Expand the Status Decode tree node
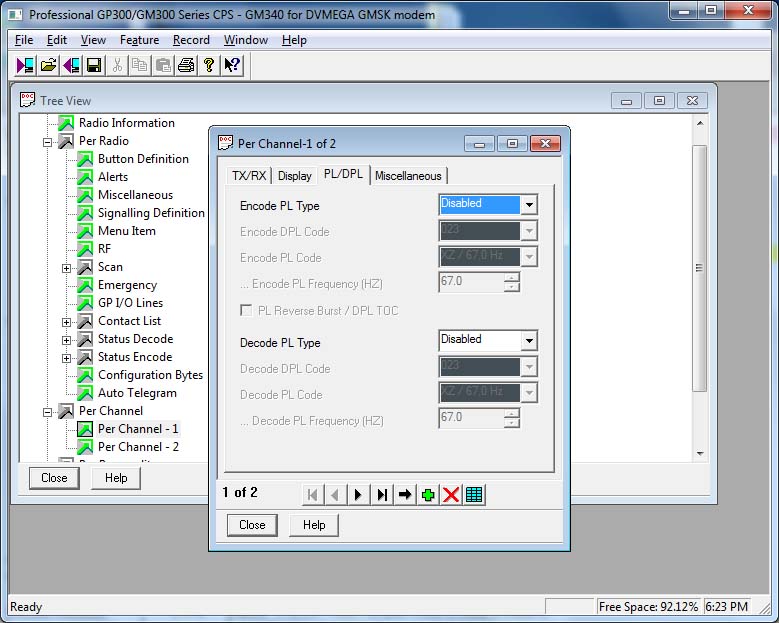Image resolution: width=779 pixels, height=623 pixels. click(66, 340)
